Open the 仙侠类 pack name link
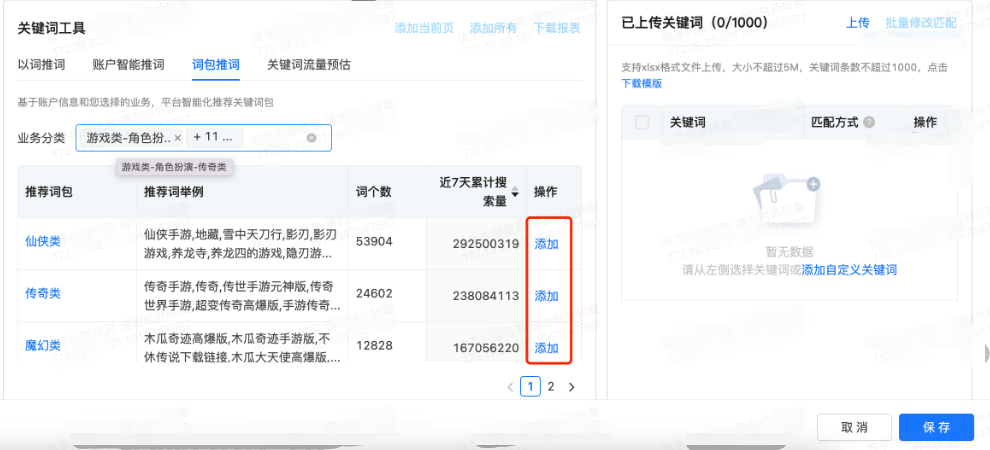990x450 pixels. (x=43, y=241)
